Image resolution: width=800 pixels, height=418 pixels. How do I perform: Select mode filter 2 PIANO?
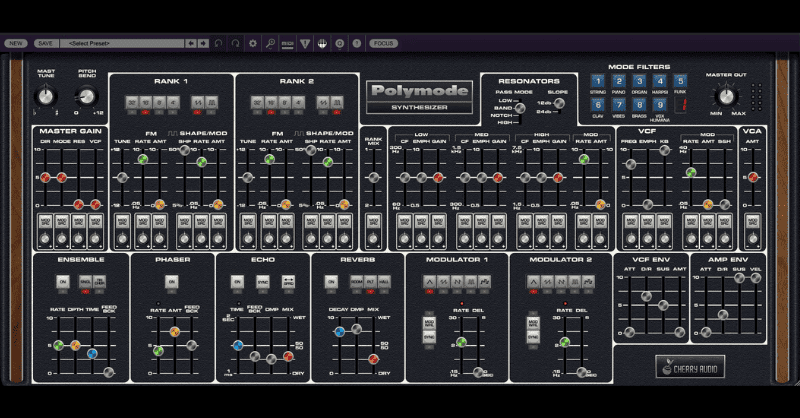pyautogui.click(x=618, y=81)
